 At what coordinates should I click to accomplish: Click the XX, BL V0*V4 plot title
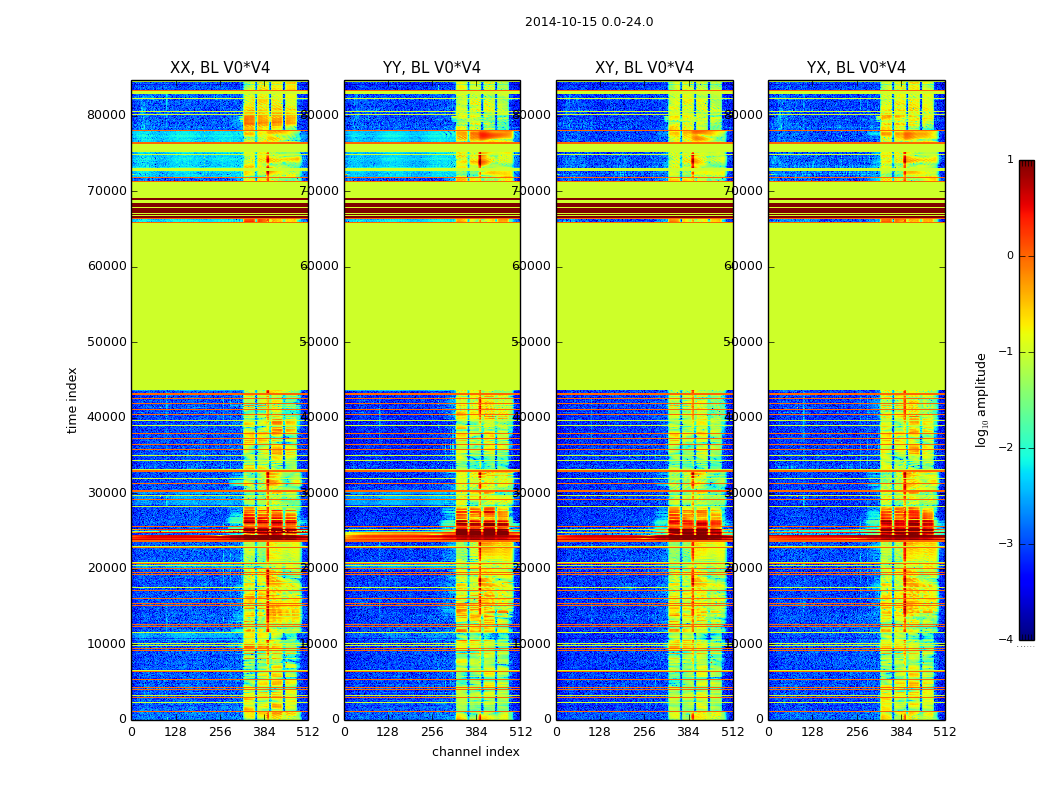click(220, 68)
